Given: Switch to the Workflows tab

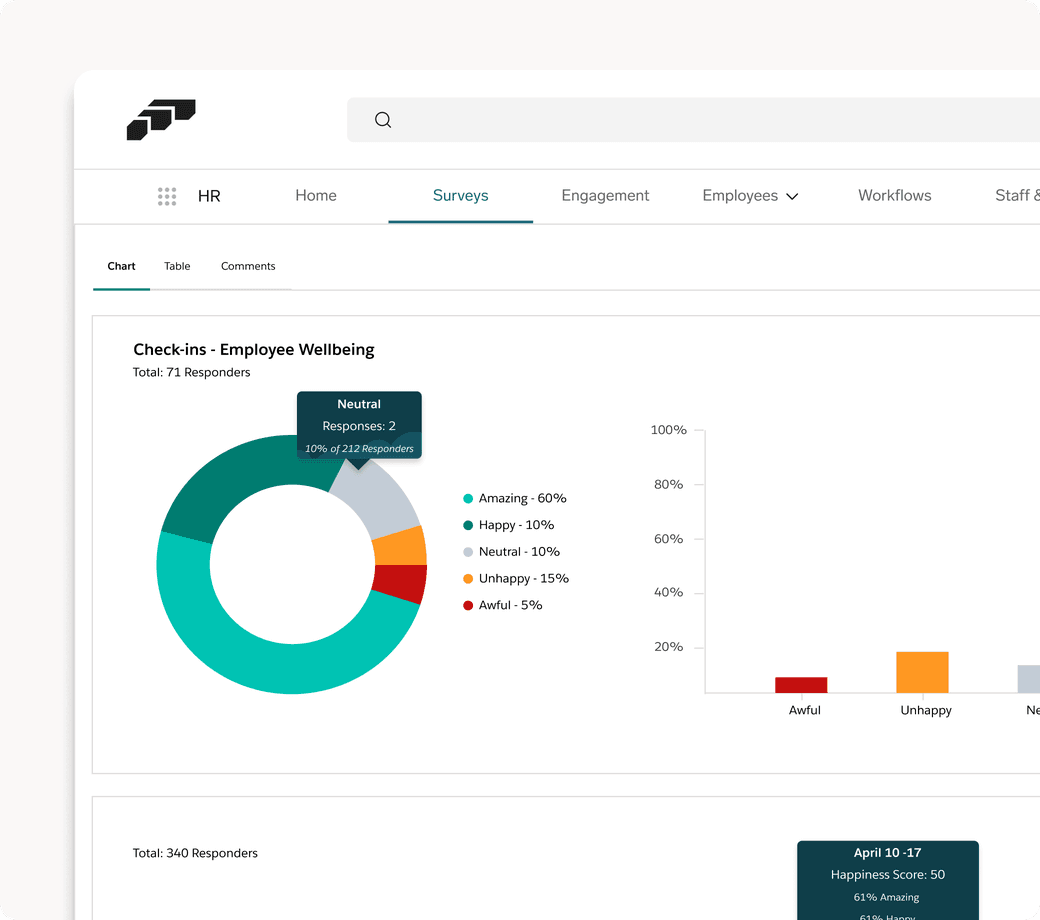Looking at the screenshot, I should coord(895,196).
